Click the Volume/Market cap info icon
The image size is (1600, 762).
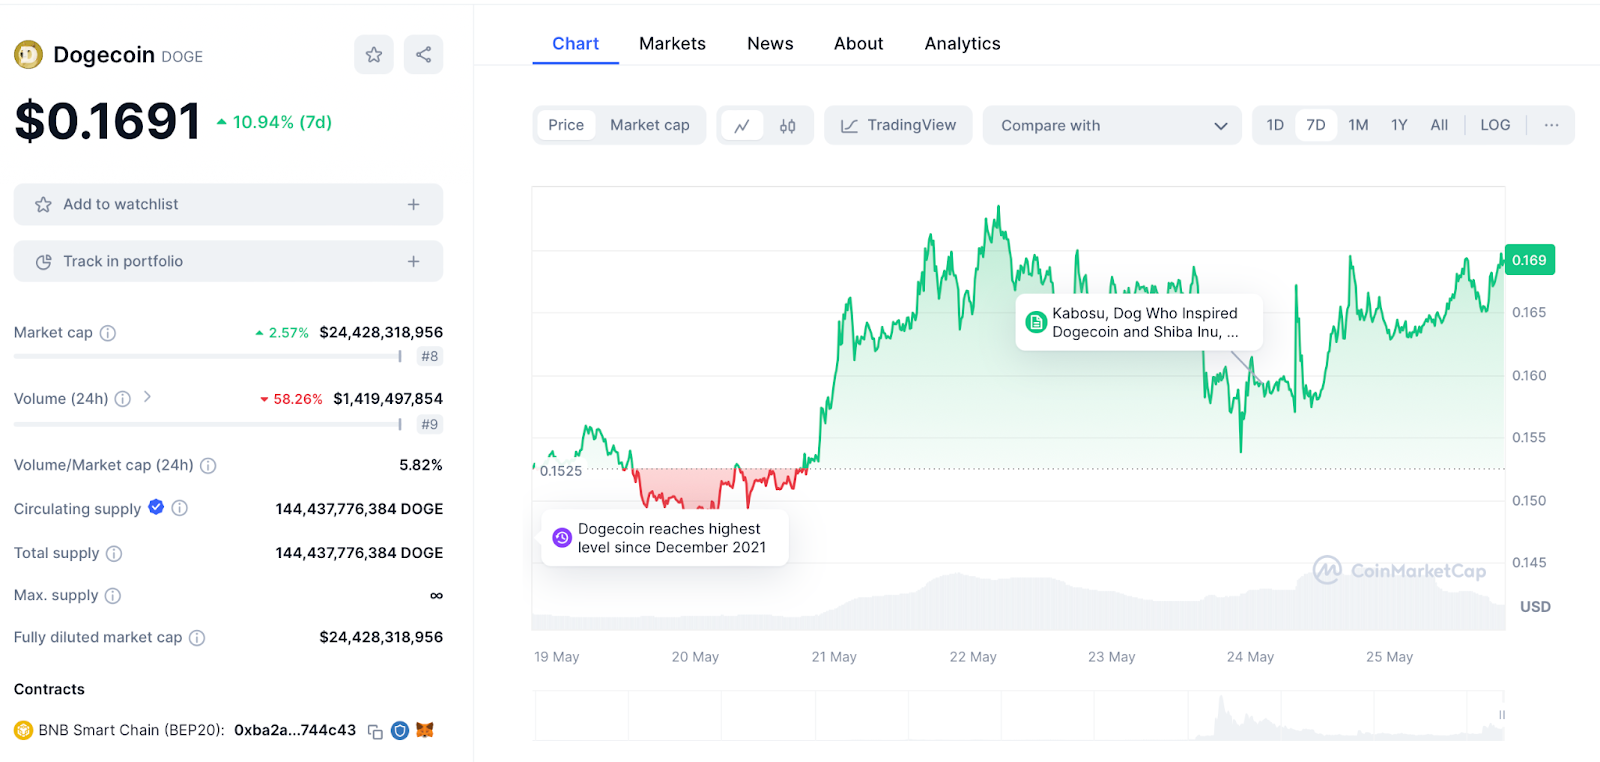(x=208, y=466)
